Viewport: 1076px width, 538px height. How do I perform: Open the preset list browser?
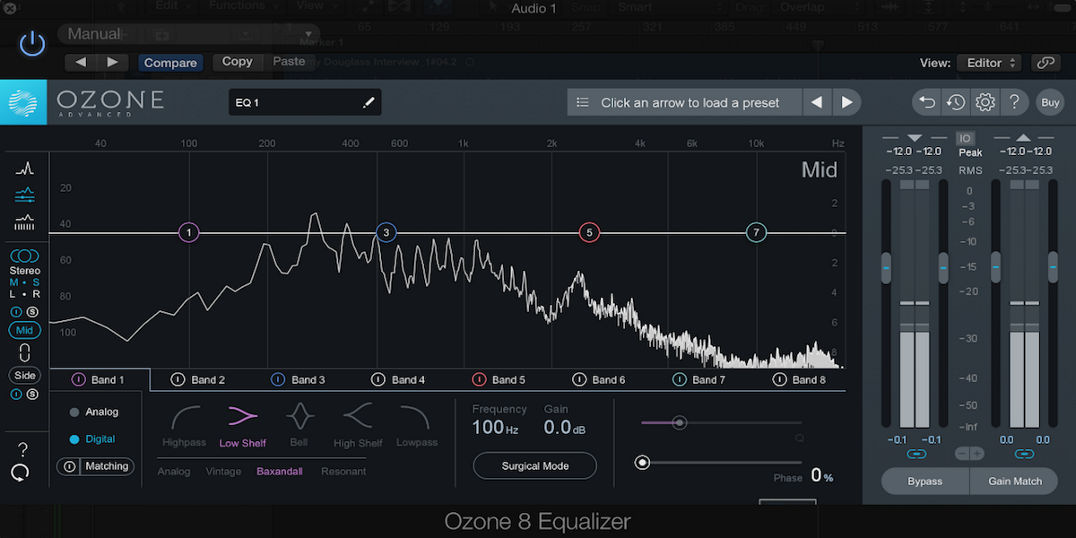coord(583,102)
